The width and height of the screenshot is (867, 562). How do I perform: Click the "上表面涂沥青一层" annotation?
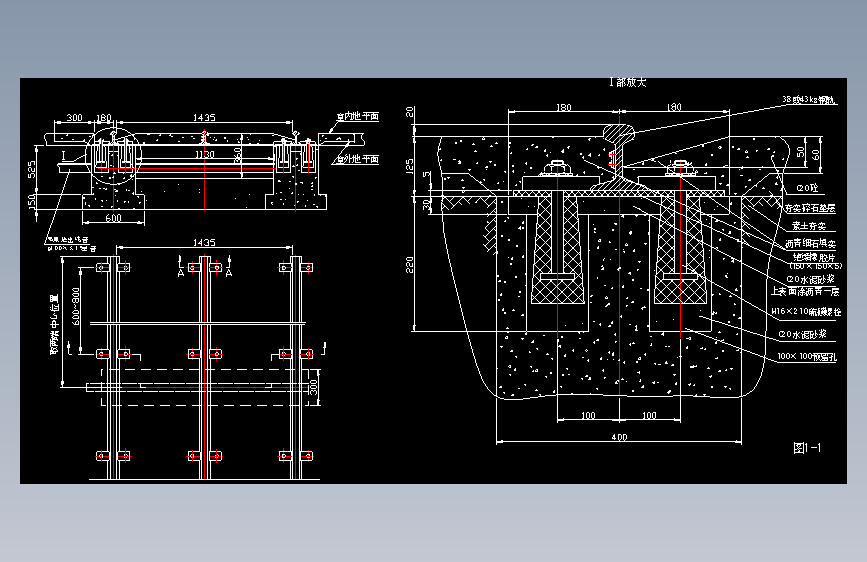[x=806, y=291]
